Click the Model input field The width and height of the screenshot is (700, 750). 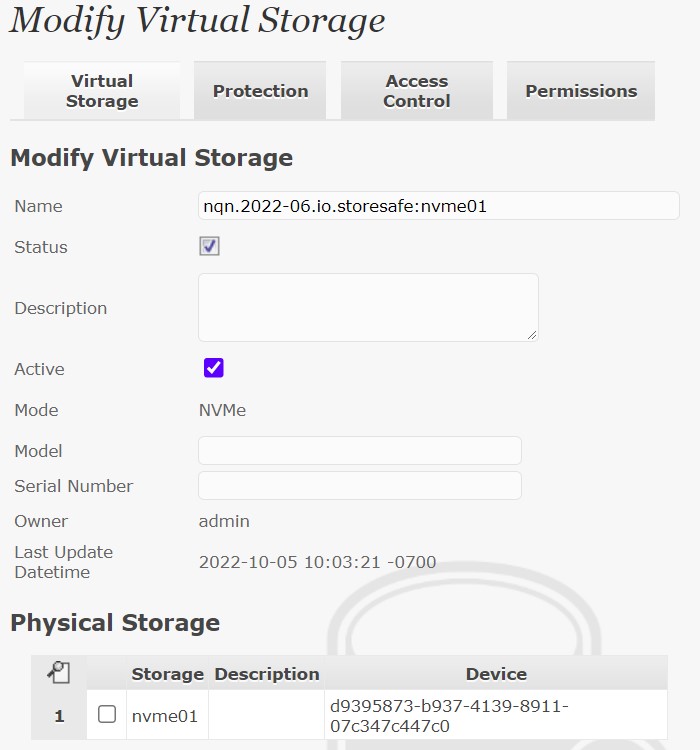click(360, 451)
